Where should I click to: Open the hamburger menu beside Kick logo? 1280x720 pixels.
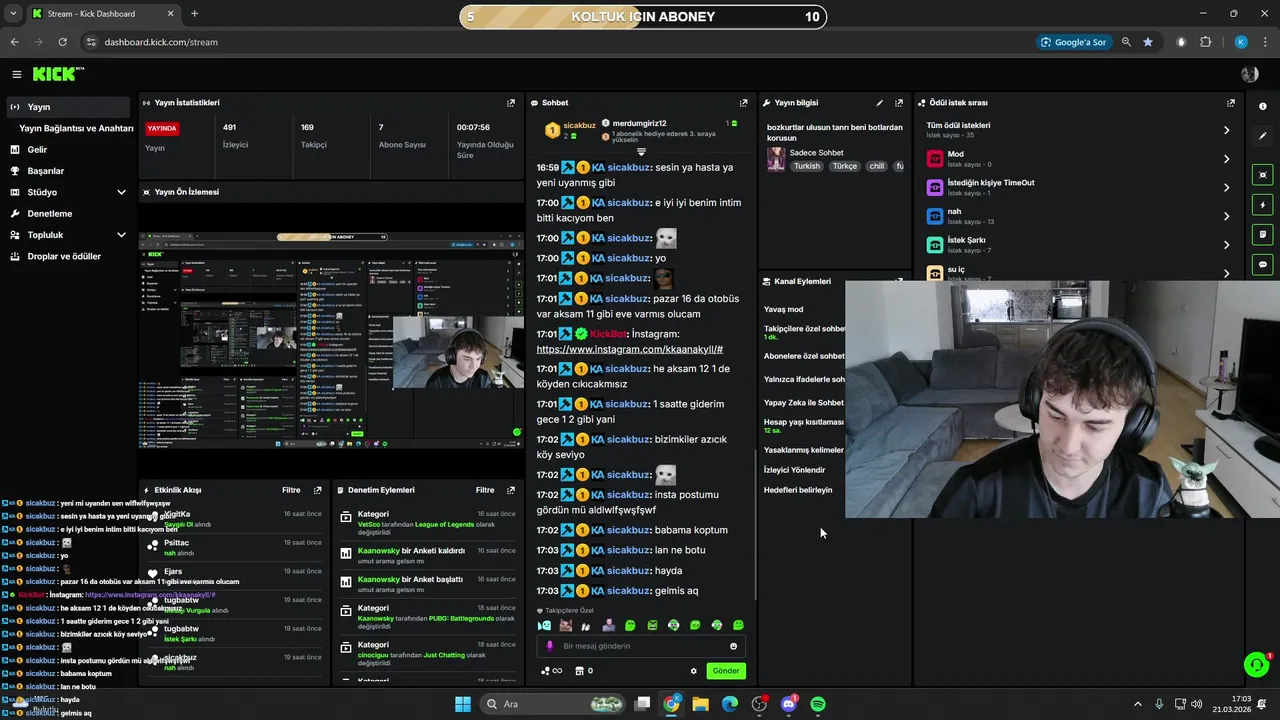click(x=16, y=74)
